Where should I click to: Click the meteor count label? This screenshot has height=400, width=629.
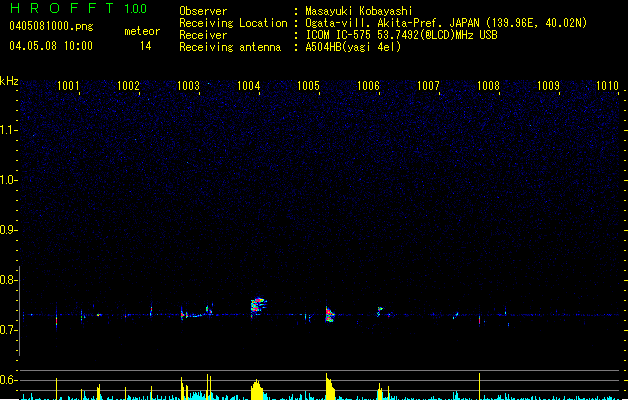coord(142,31)
